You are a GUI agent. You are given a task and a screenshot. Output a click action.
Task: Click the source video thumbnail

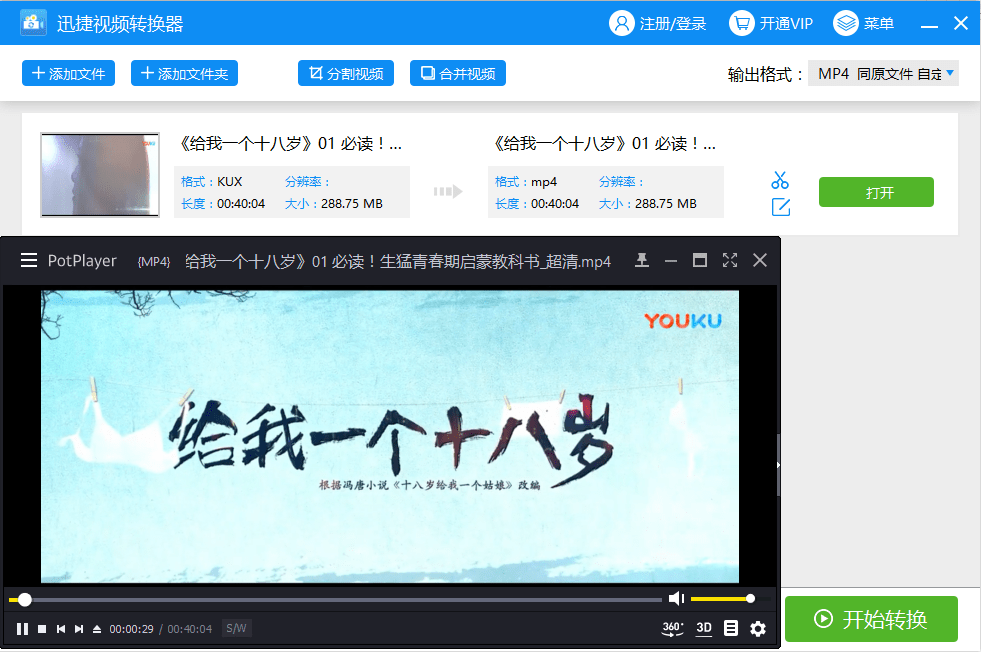pyautogui.click(x=100, y=175)
